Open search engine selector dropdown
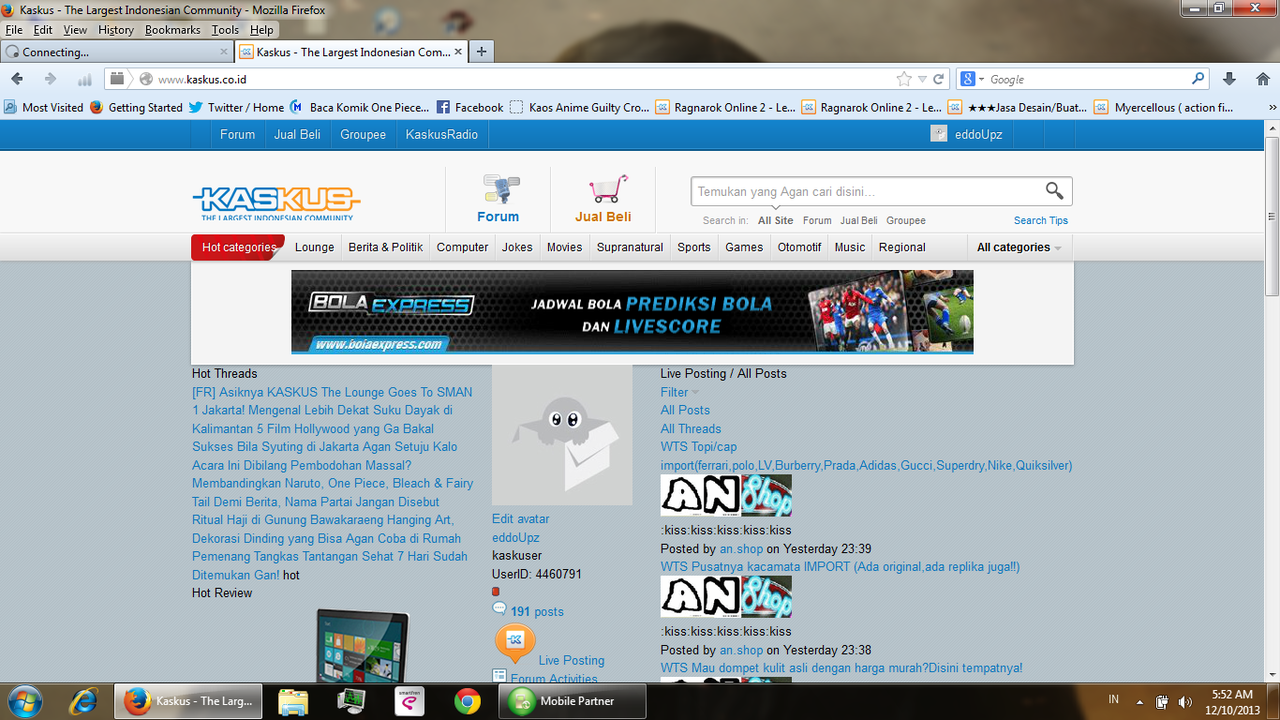The height and width of the screenshot is (720, 1280). pyautogui.click(x=972, y=79)
